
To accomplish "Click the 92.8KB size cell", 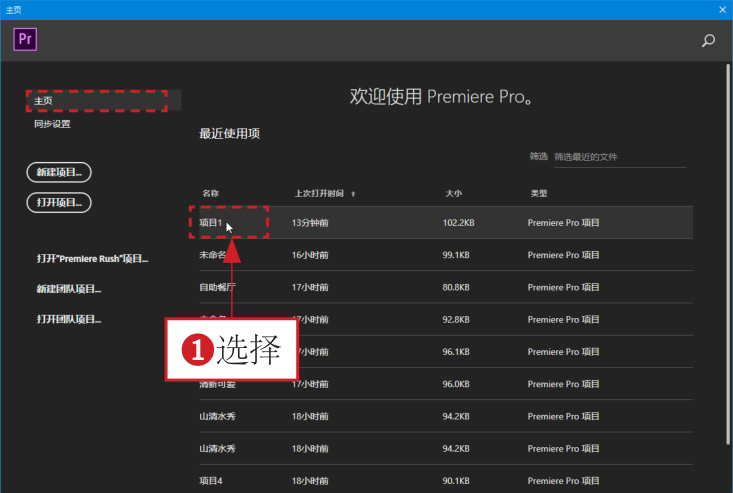I will 456,320.
